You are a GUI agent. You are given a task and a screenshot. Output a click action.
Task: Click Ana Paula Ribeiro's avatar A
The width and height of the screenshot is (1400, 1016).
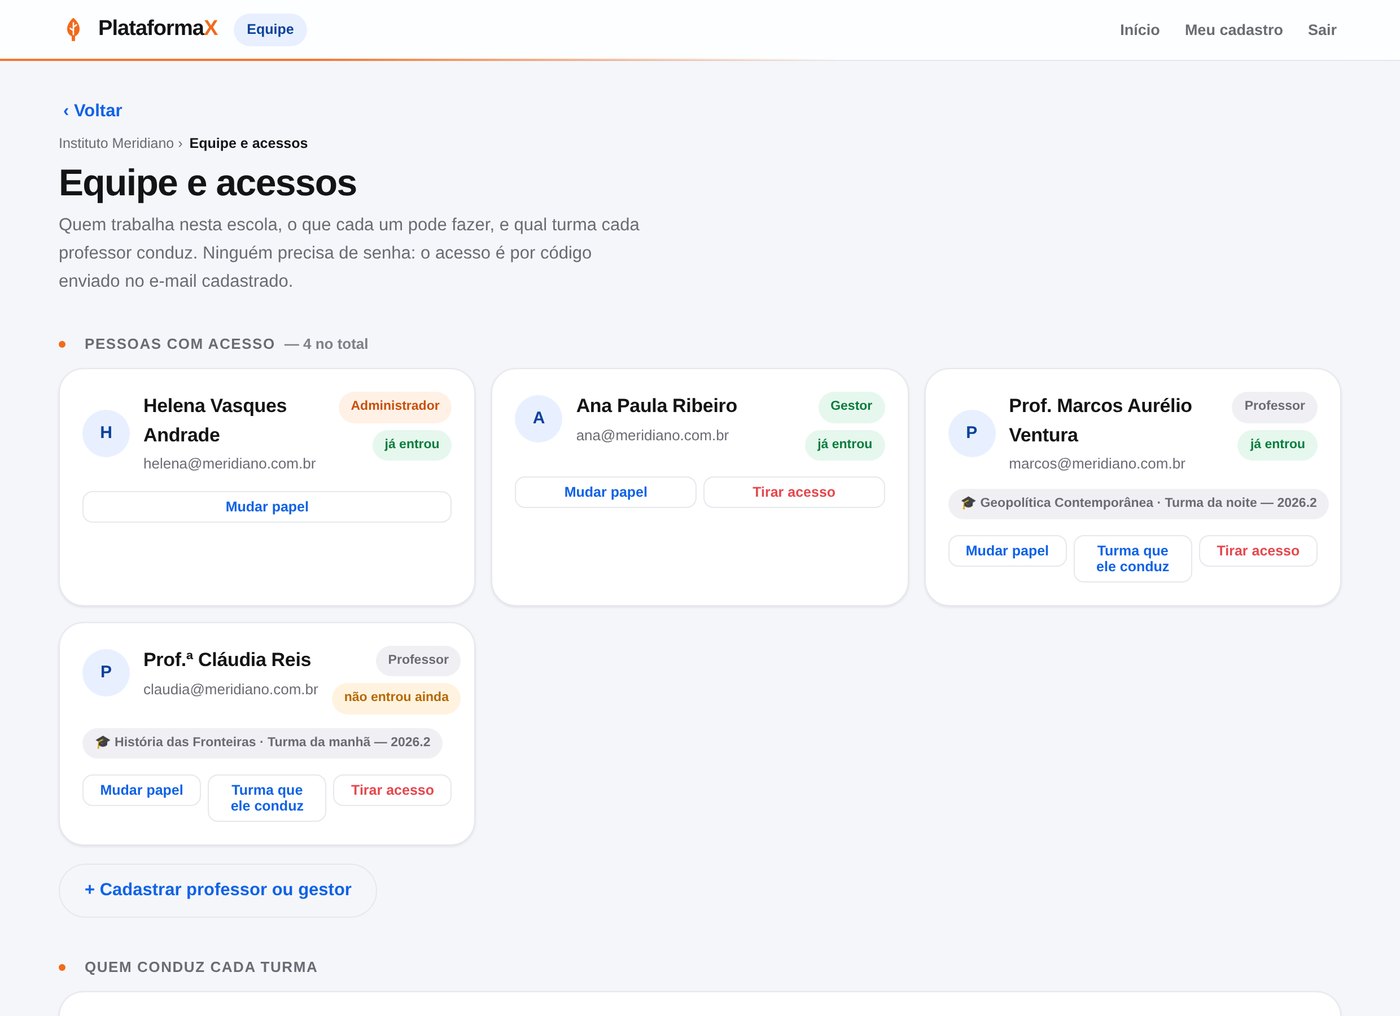(539, 418)
